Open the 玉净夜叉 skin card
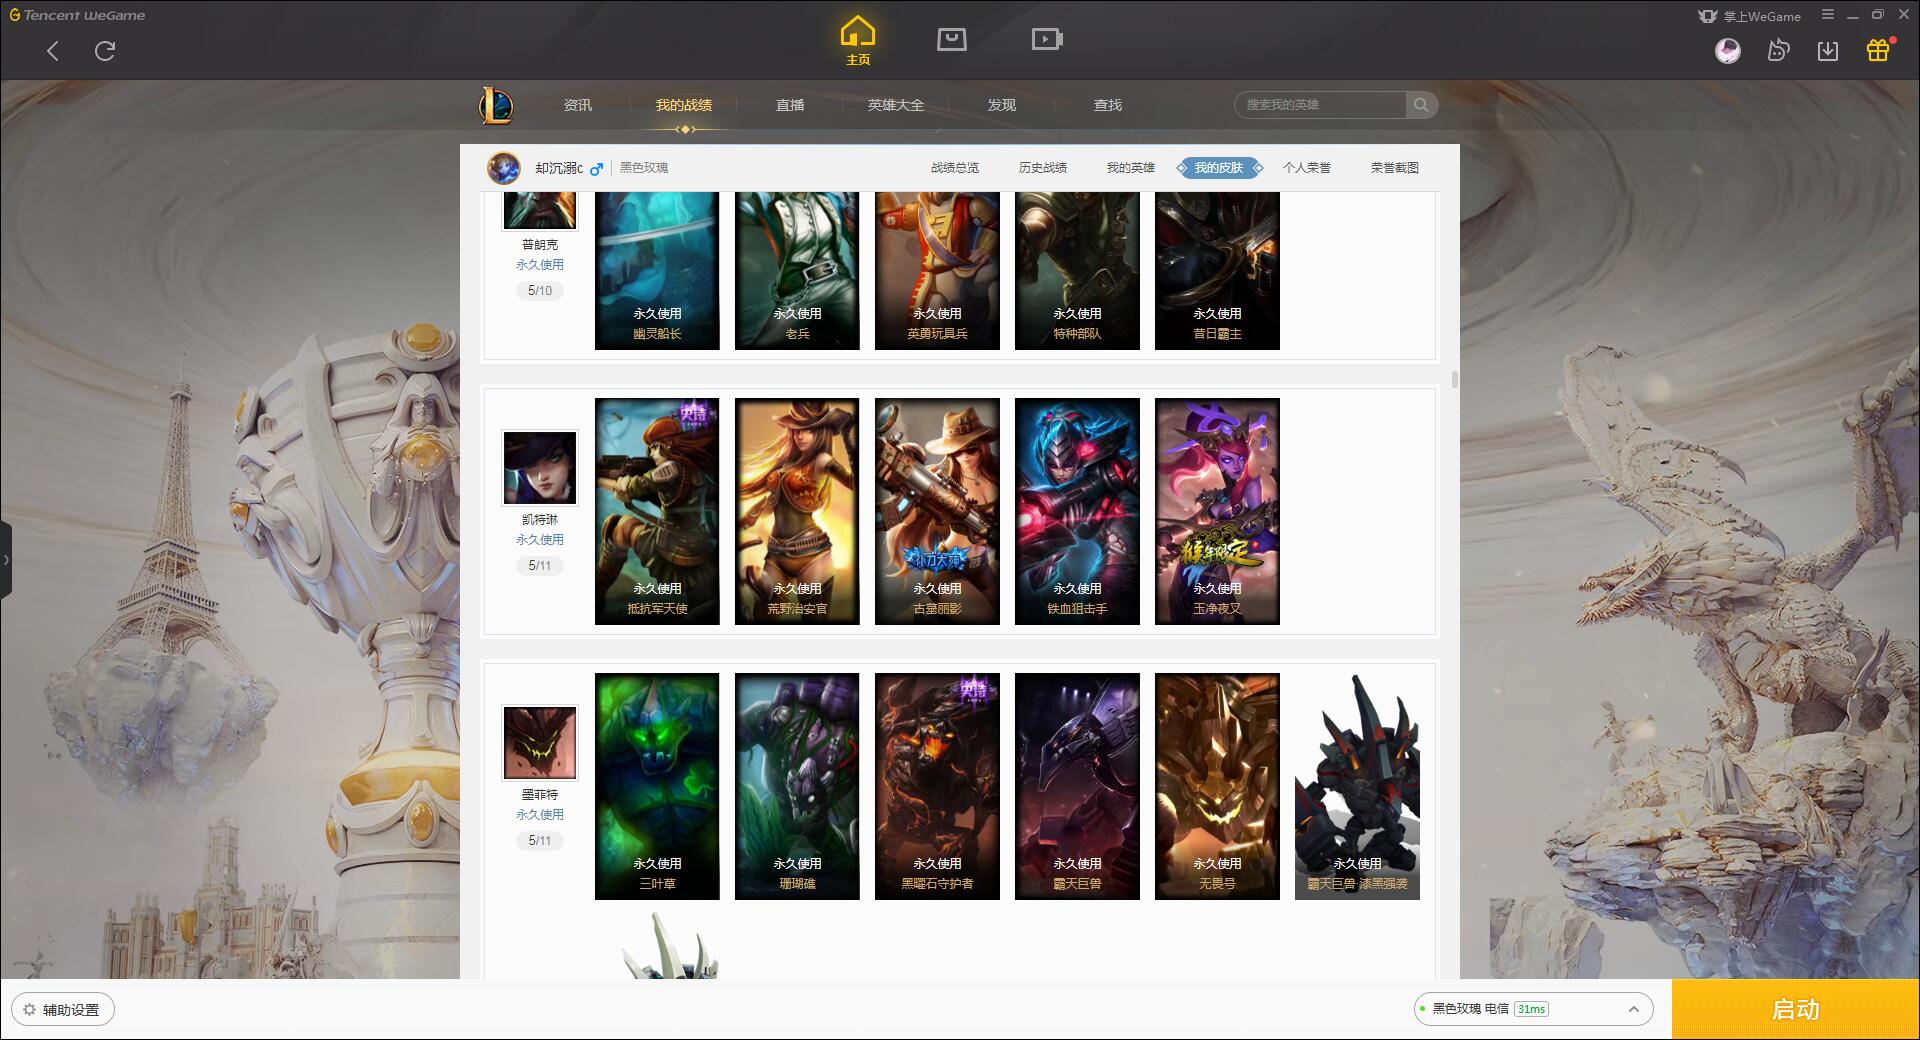Screen dimensions: 1920x1040 point(1217,511)
